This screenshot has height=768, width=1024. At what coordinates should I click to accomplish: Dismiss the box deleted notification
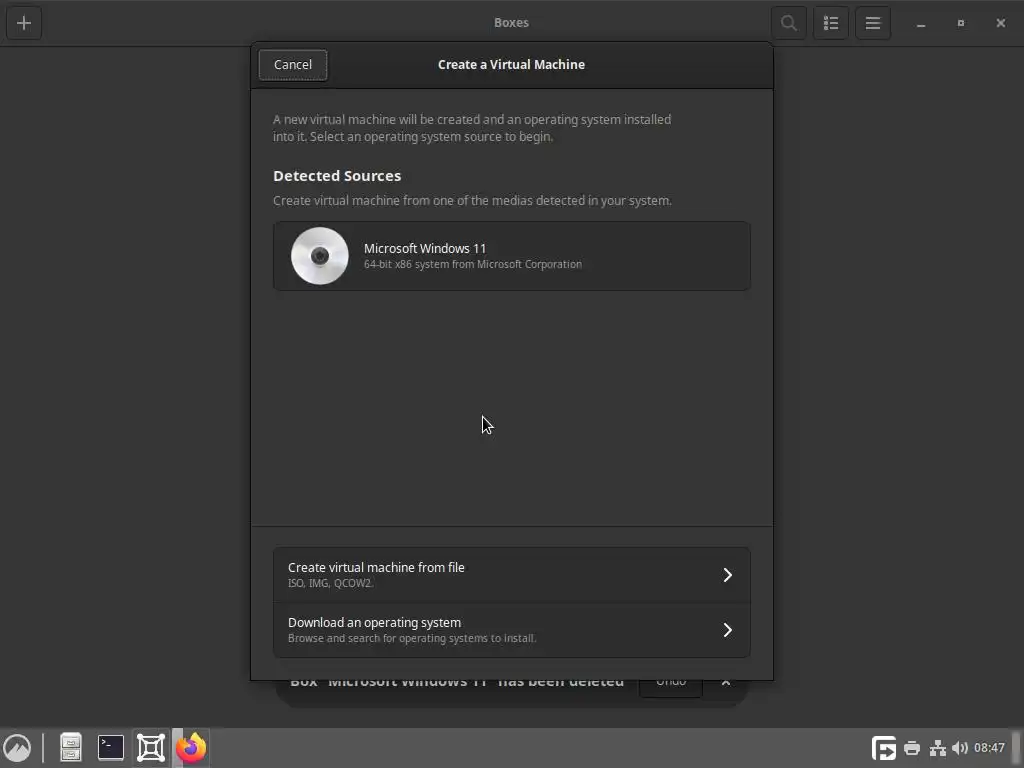click(x=726, y=682)
